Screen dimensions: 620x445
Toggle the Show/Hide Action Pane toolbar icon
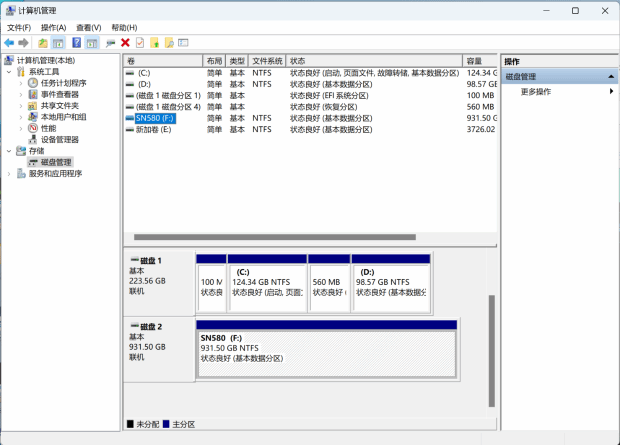click(x=92, y=43)
